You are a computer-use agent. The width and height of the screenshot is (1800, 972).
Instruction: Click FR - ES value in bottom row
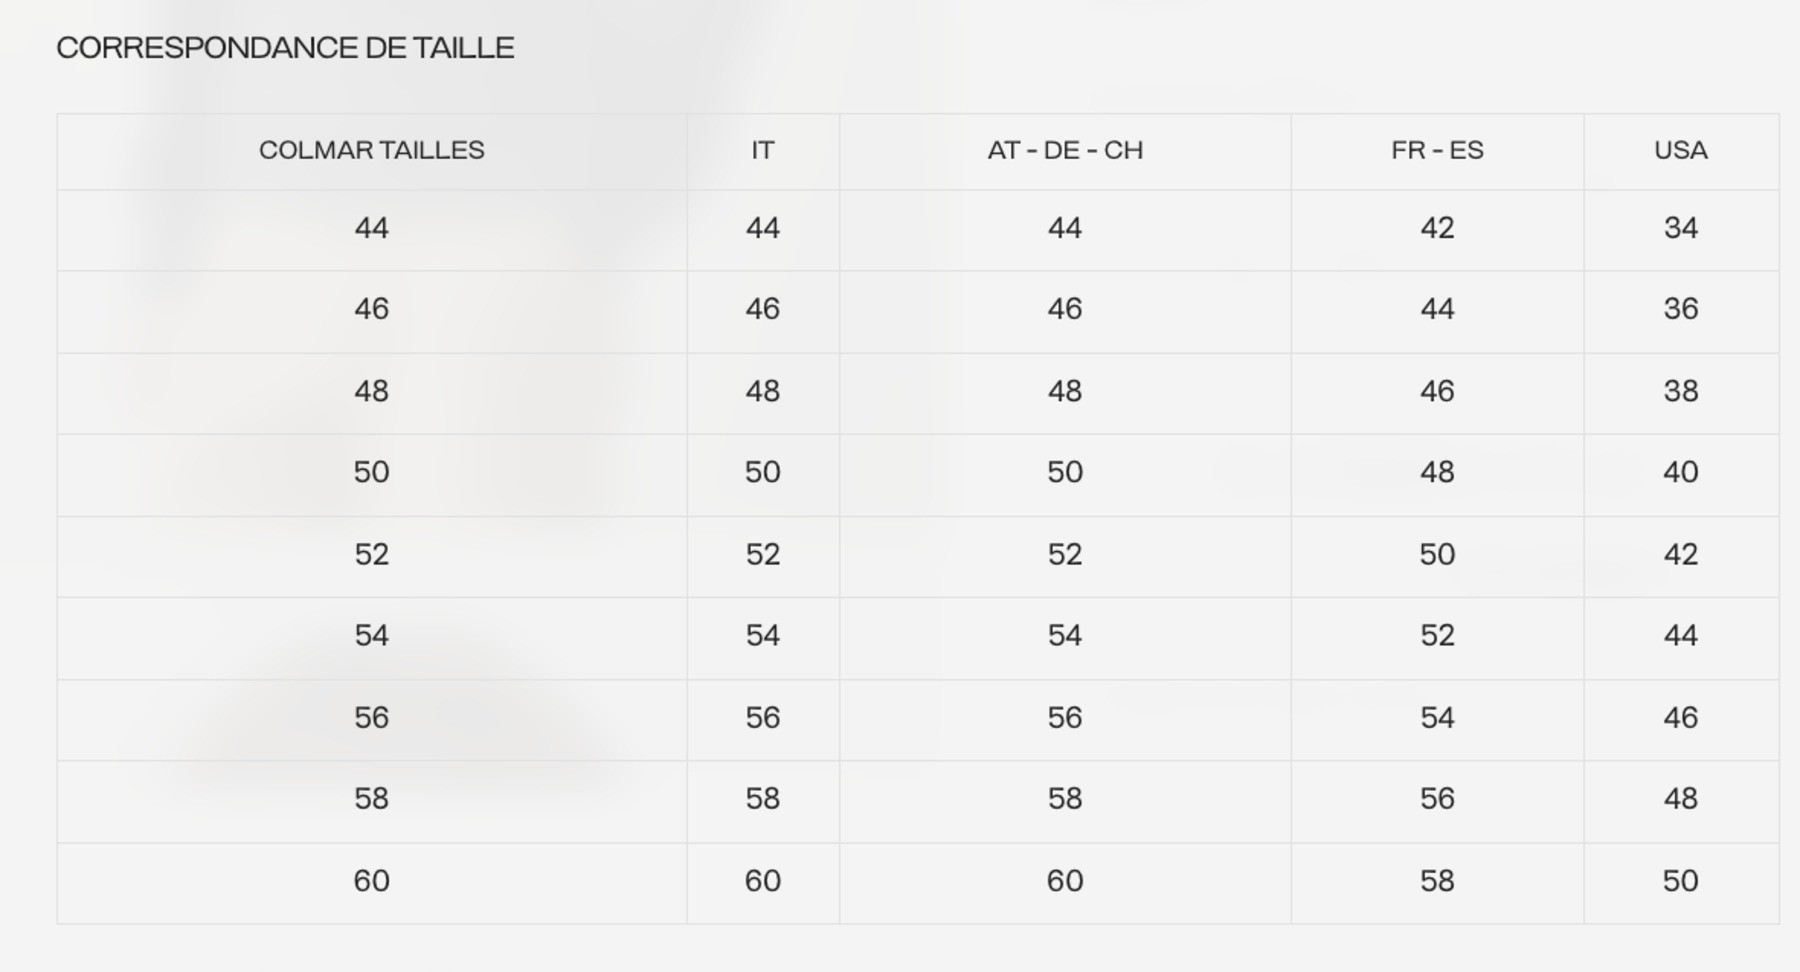click(x=1436, y=881)
